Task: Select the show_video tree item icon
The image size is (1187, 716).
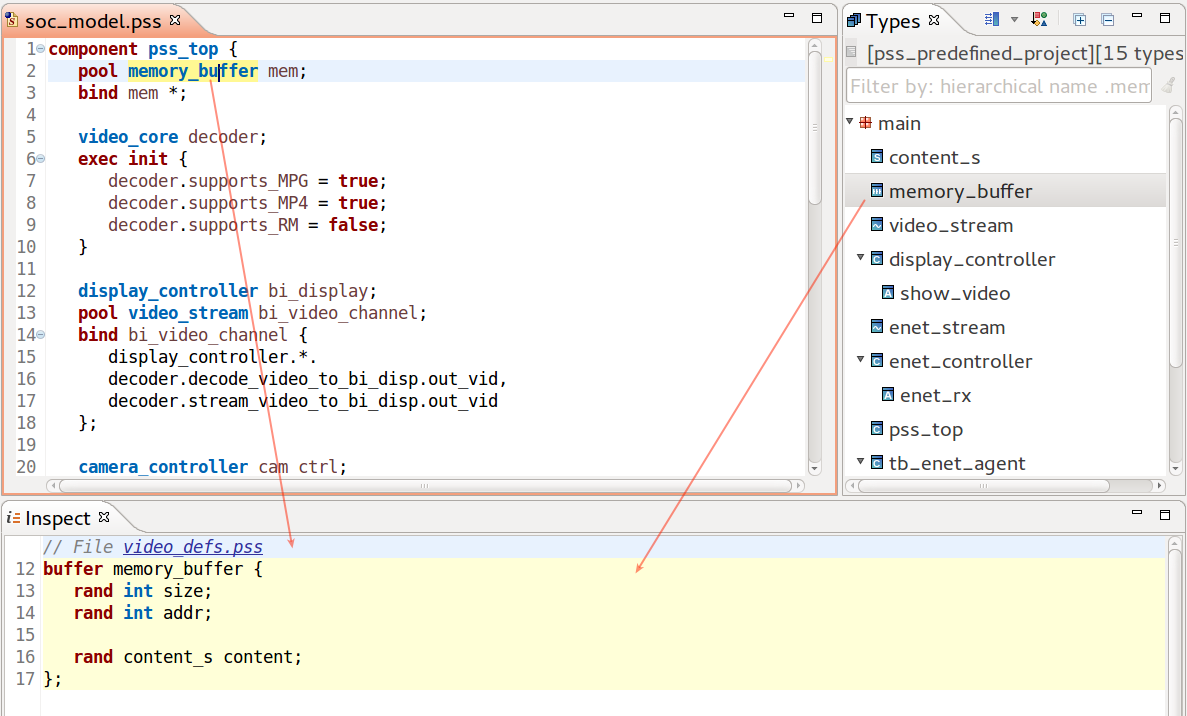Action: click(x=887, y=293)
